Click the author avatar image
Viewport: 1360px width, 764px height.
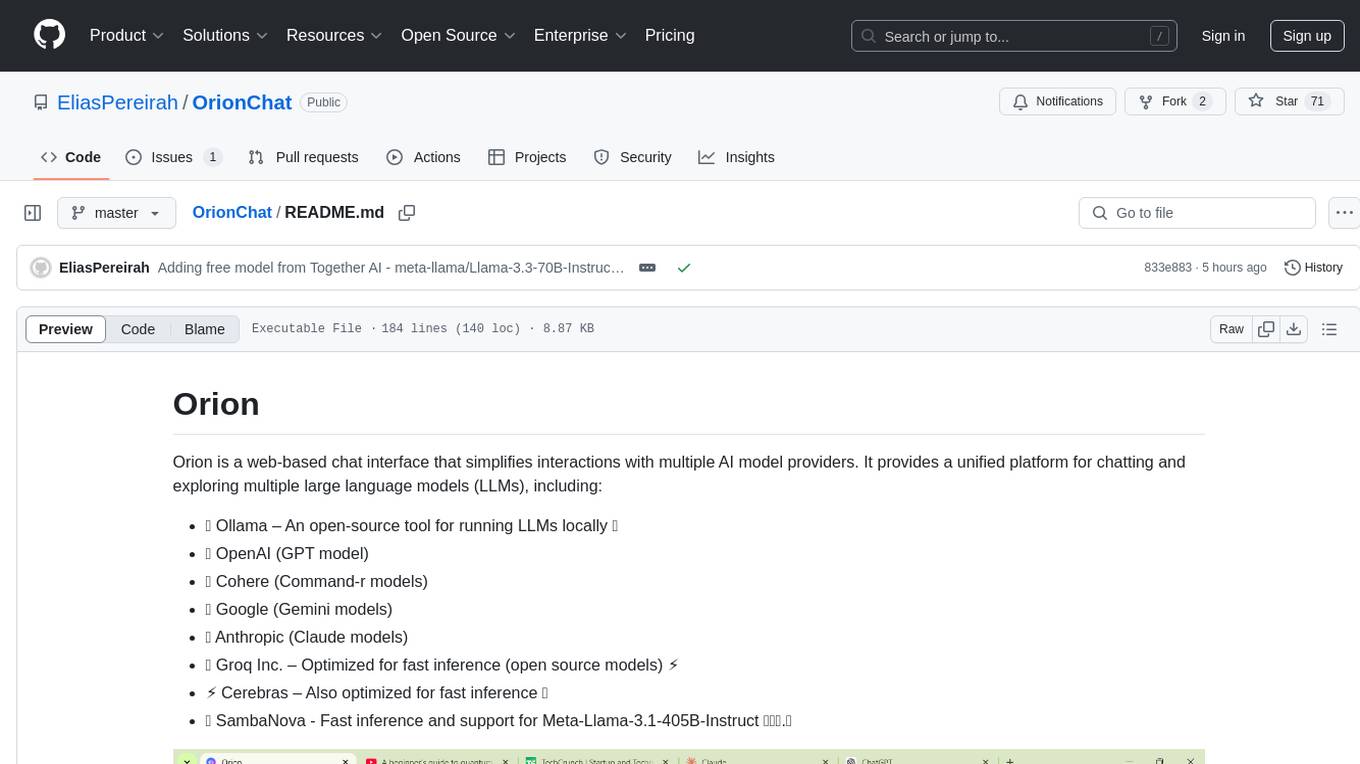41,267
